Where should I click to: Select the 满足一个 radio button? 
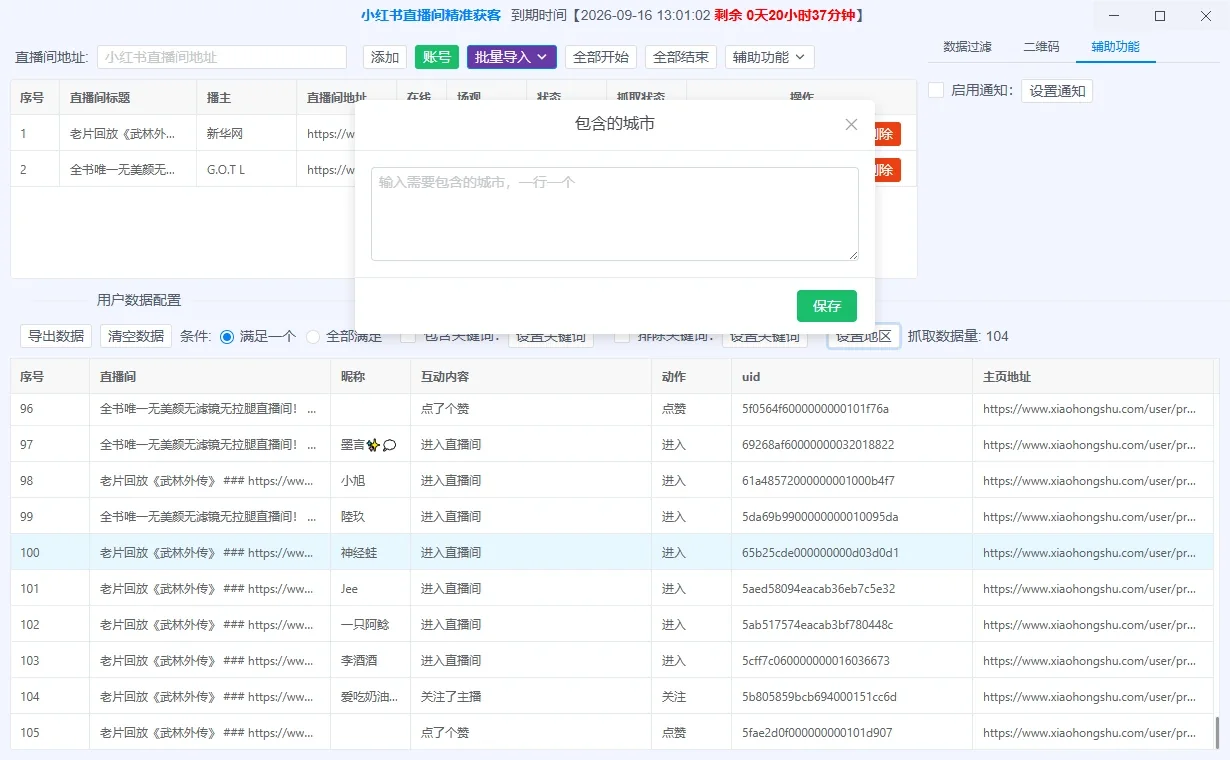click(227, 336)
